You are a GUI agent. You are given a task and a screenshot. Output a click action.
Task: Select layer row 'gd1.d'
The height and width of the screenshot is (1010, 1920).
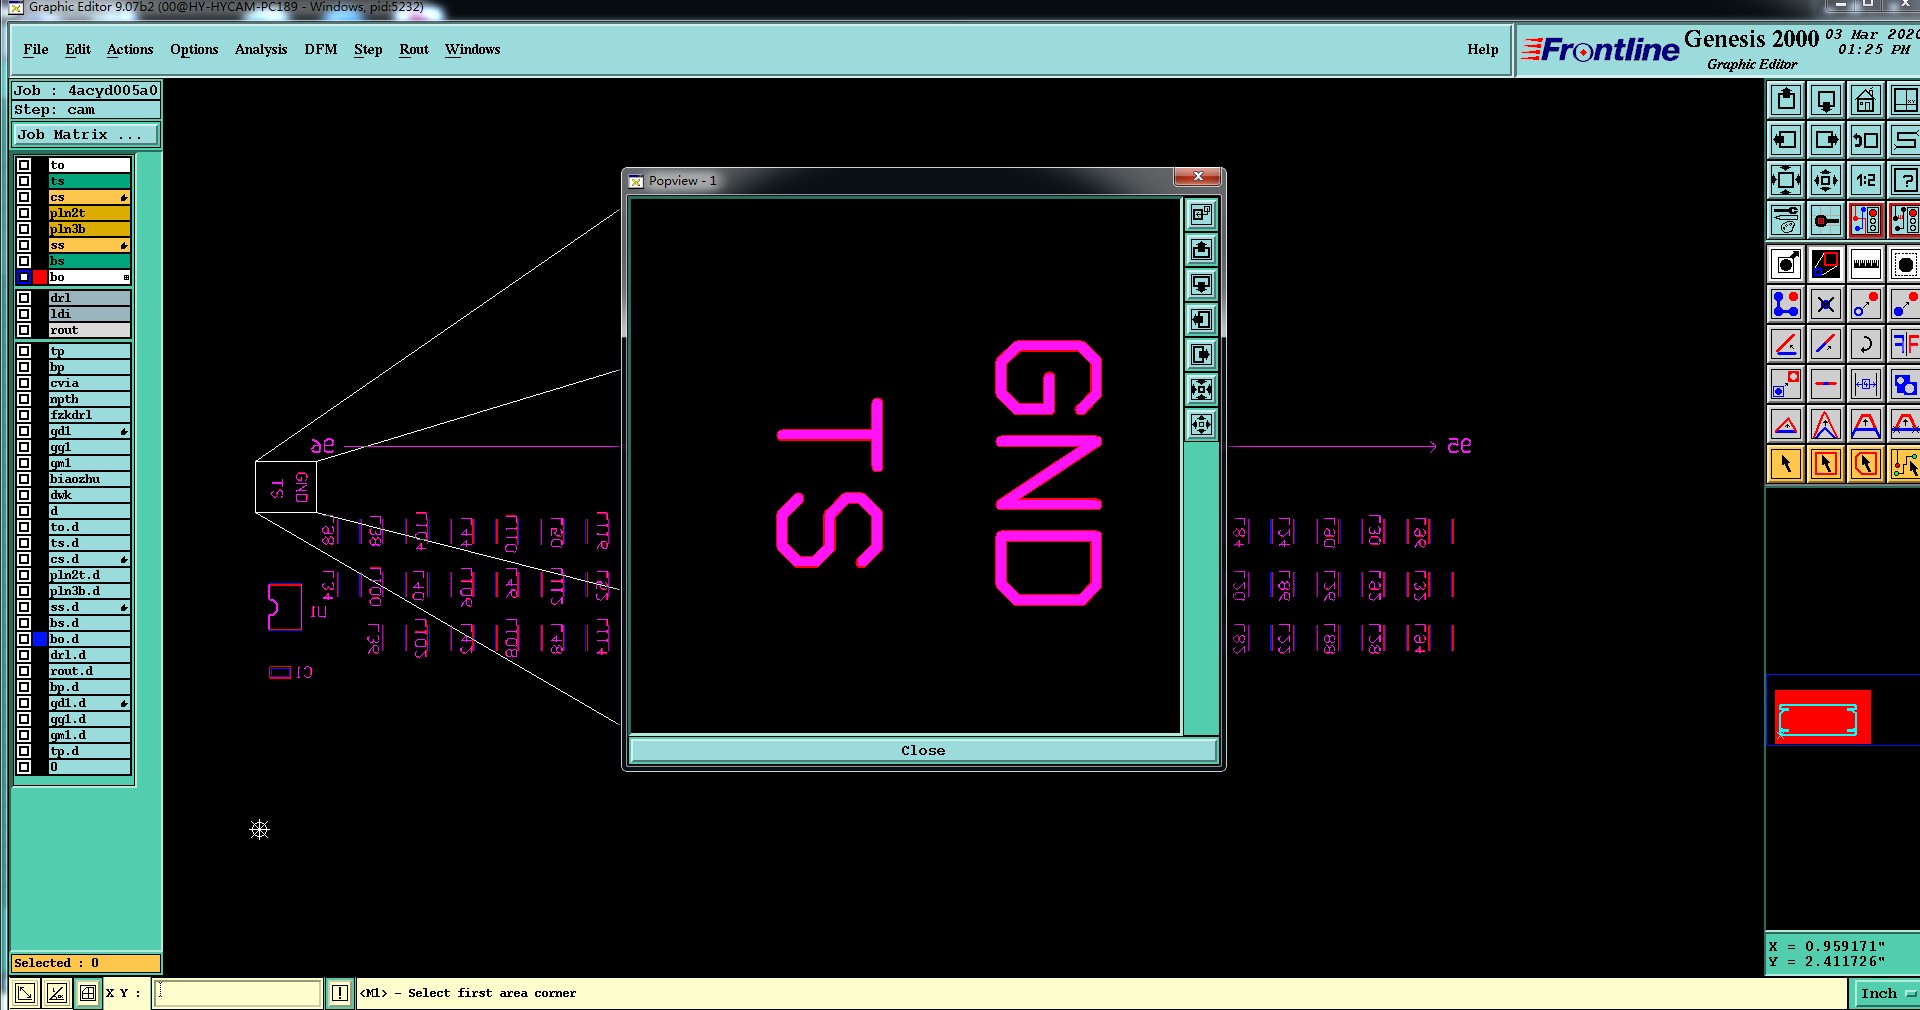click(89, 703)
